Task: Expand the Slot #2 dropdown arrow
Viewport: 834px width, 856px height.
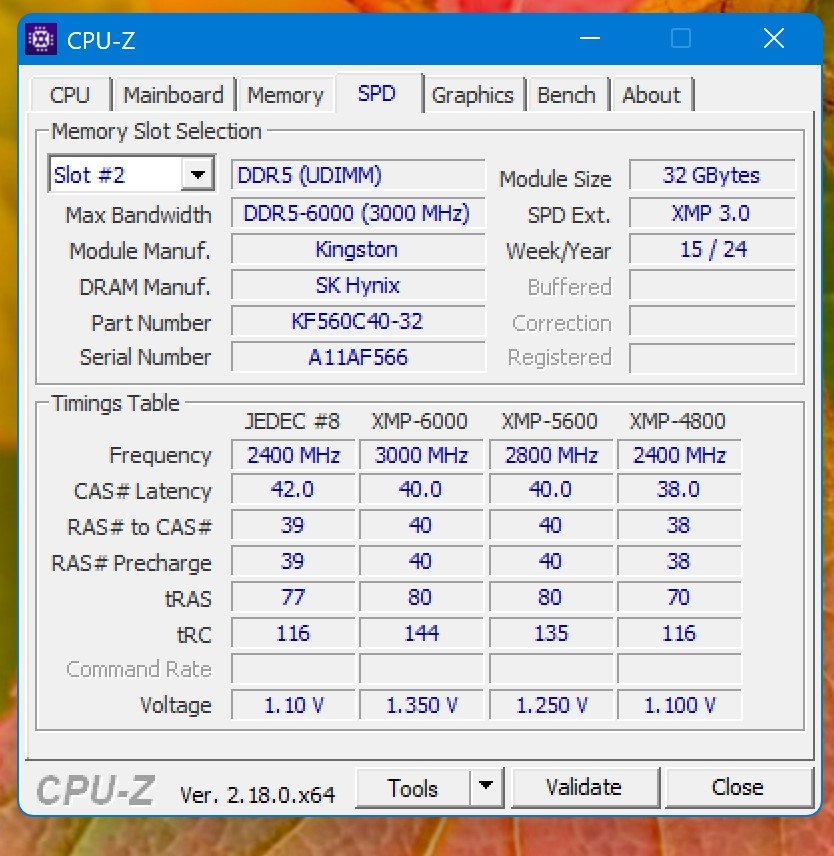Action: (198, 175)
